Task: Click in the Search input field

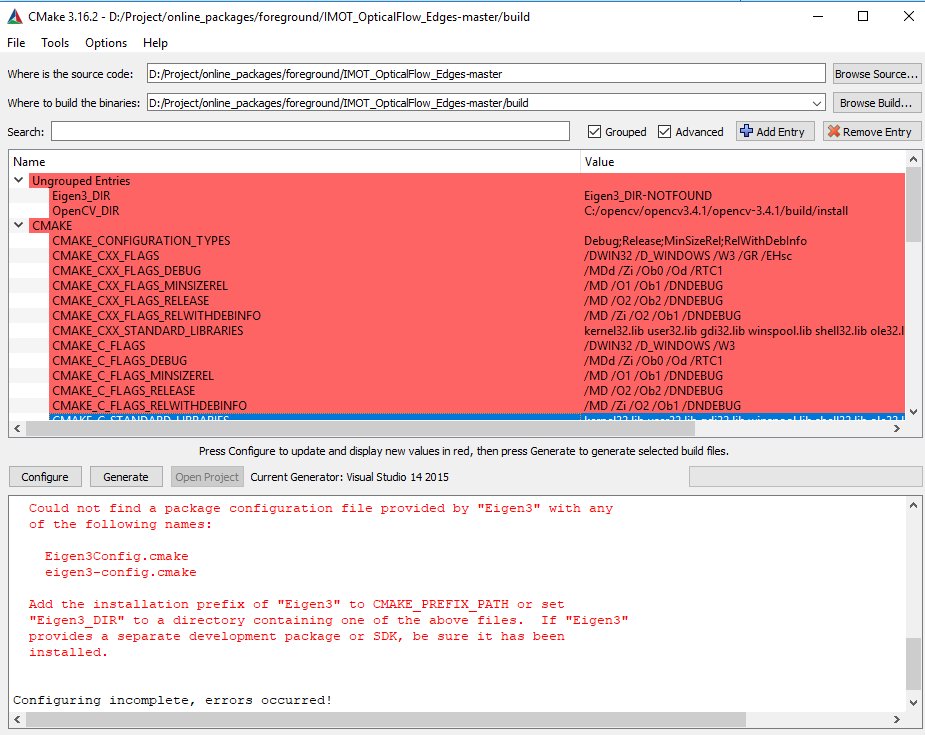Action: pos(310,131)
